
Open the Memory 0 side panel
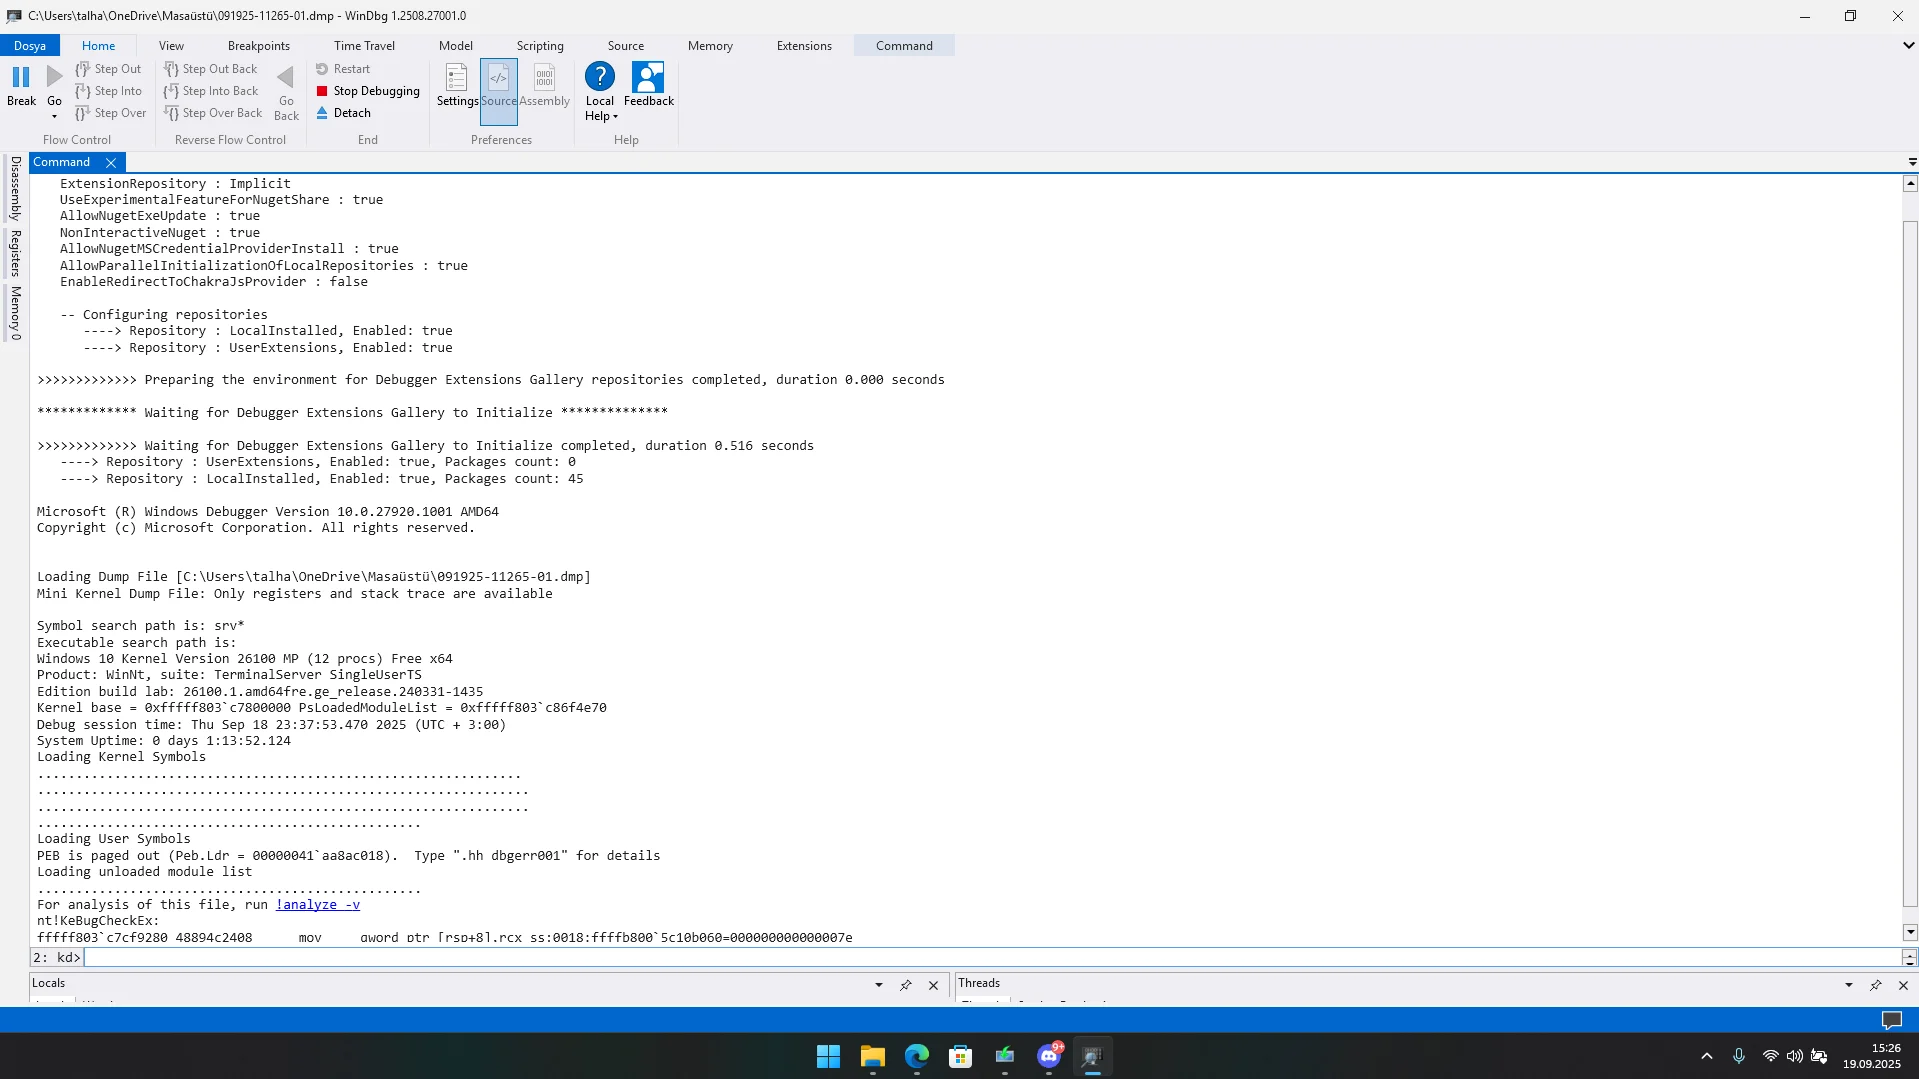tap(15, 313)
